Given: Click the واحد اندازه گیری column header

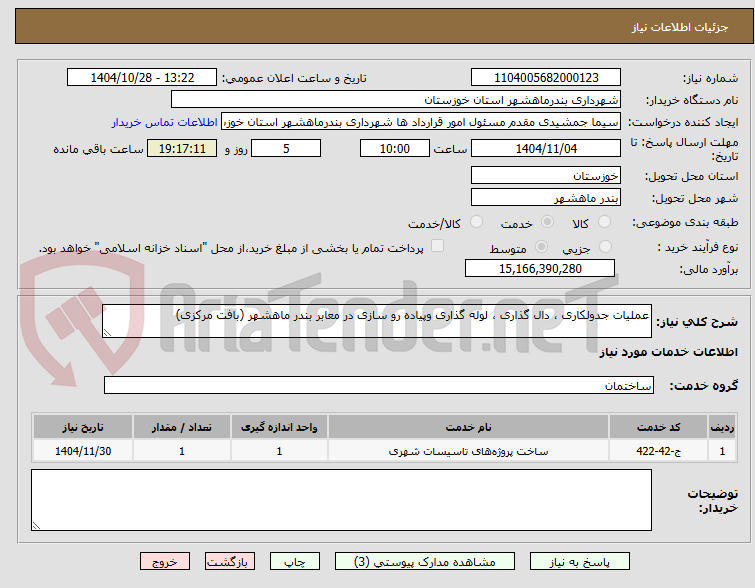Looking at the screenshot, I should pyautogui.click(x=279, y=427).
